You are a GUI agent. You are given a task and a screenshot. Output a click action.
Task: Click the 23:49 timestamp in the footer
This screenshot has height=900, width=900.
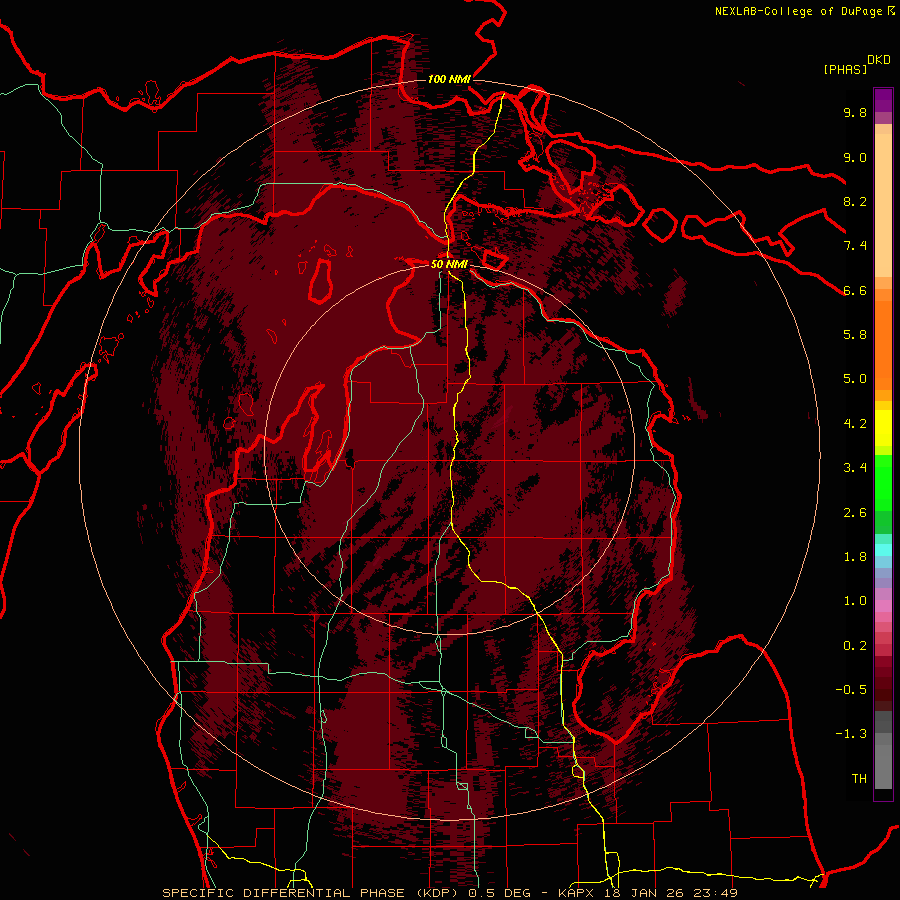[715, 893]
